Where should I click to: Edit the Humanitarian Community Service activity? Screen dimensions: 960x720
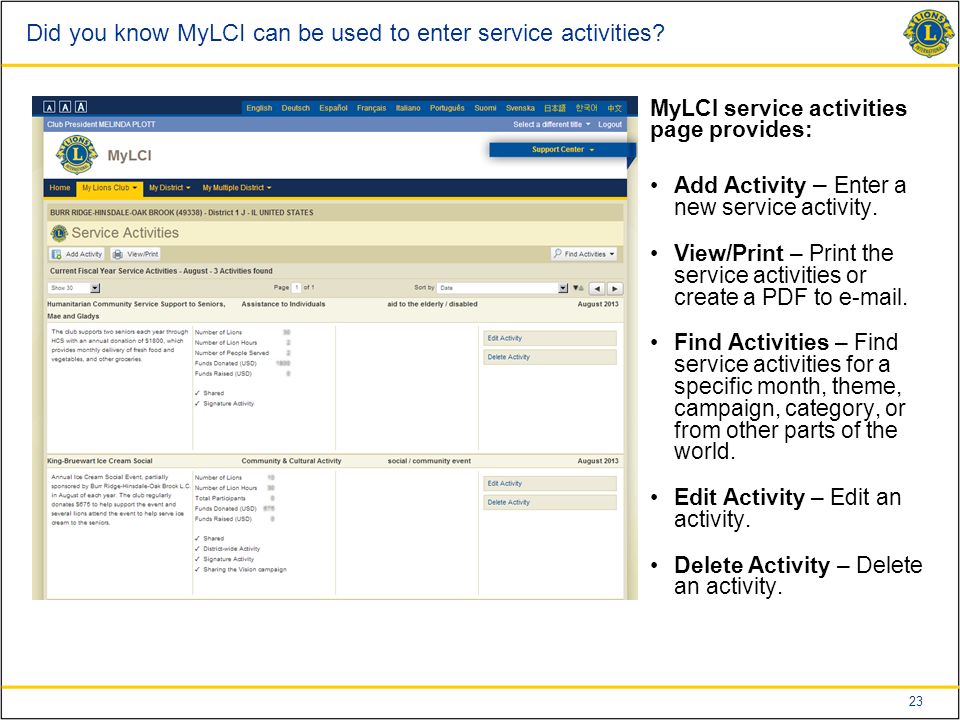(x=549, y=338)
